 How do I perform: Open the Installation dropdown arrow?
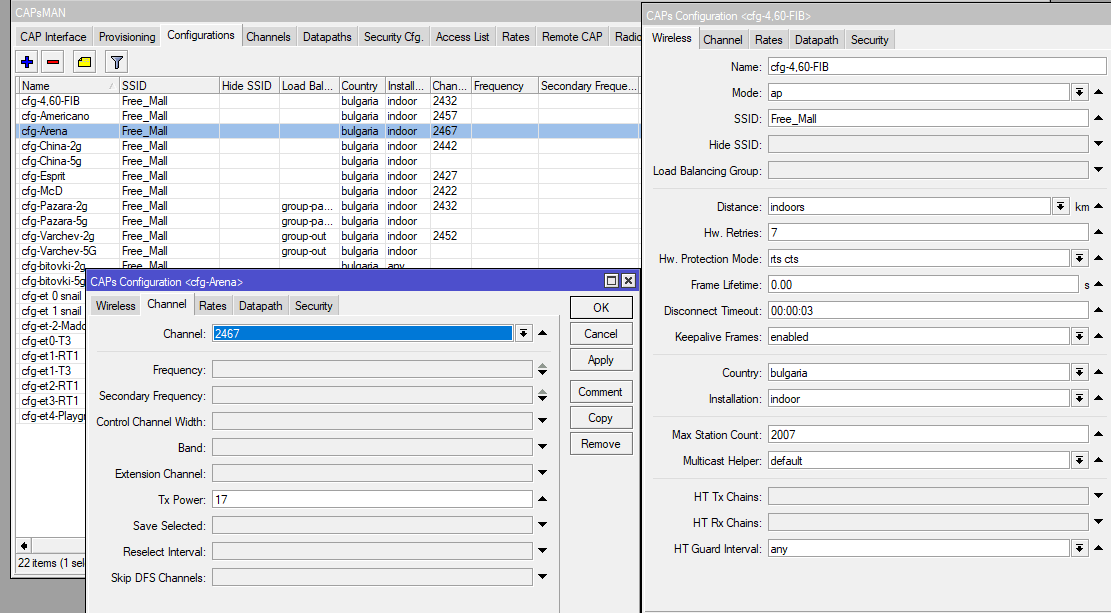coord(1079,398)
